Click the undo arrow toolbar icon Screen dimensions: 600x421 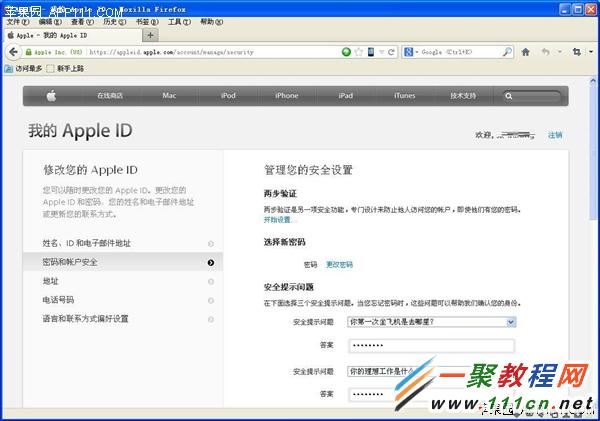coord(546,52)
